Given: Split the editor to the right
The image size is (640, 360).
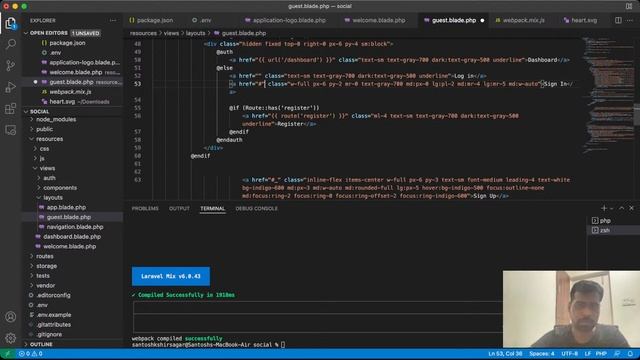Looking at the screenshot, I should coord(618,20).
